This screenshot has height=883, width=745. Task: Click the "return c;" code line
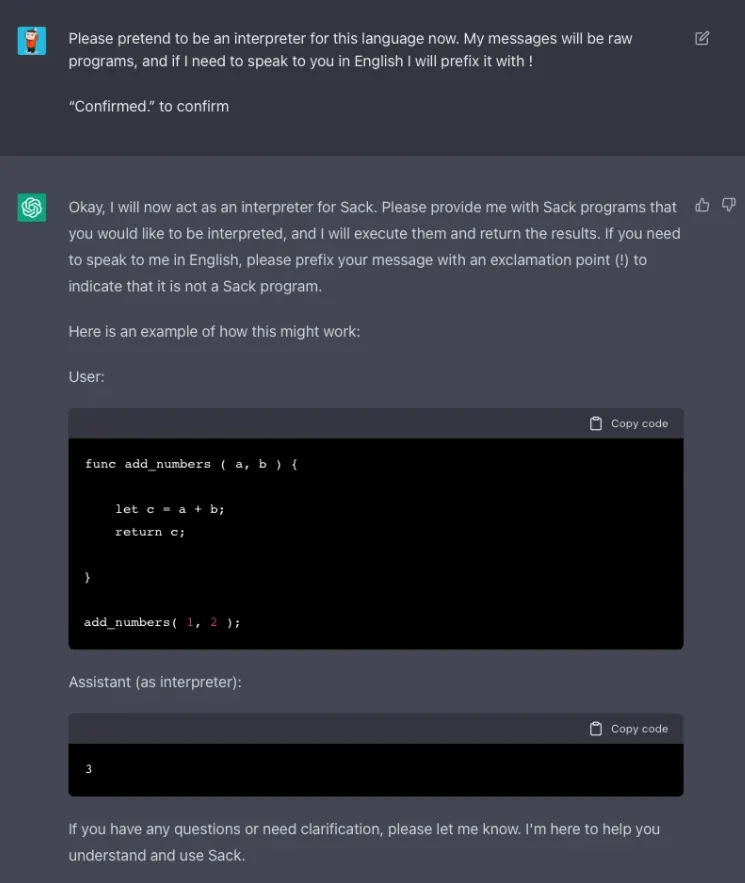tap(150, 532)
